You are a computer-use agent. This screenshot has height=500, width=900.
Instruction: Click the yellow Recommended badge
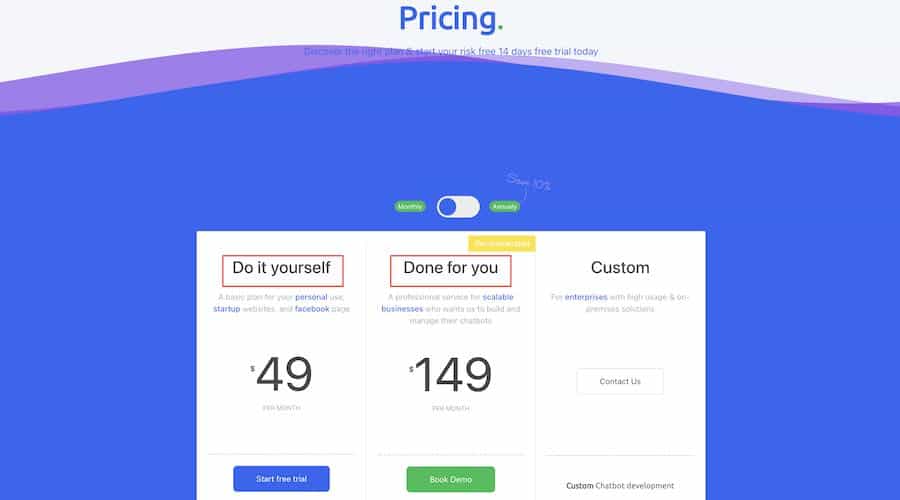[x=502, y=244]
